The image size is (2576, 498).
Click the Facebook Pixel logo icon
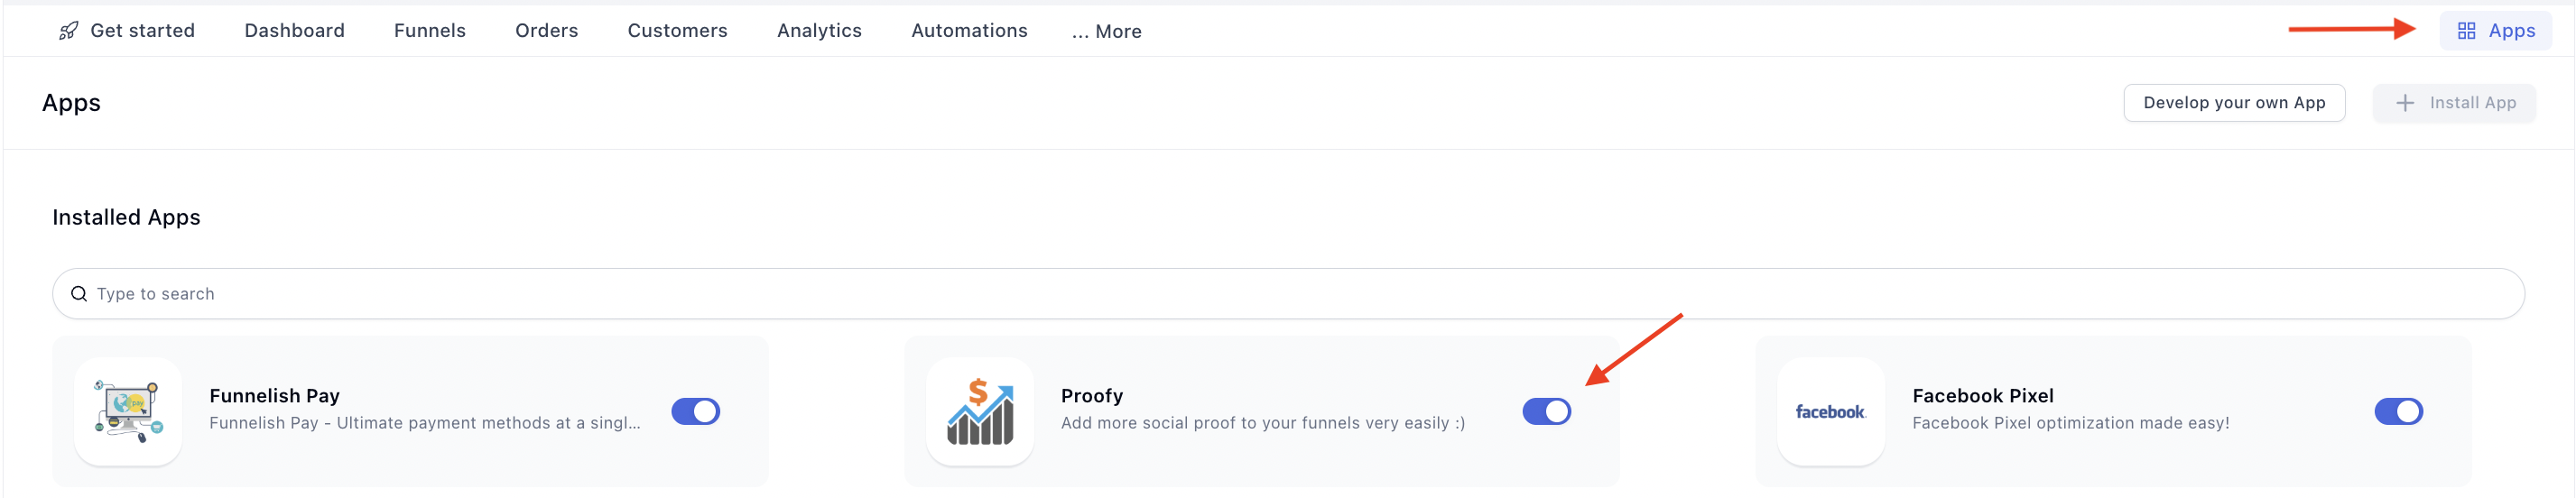coord(1829,411)
